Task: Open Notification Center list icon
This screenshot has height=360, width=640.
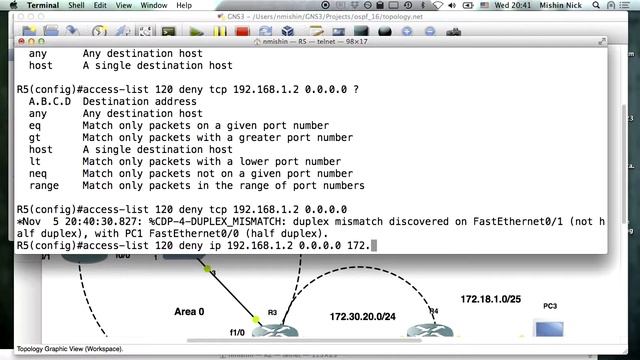Action: [624, 5]
